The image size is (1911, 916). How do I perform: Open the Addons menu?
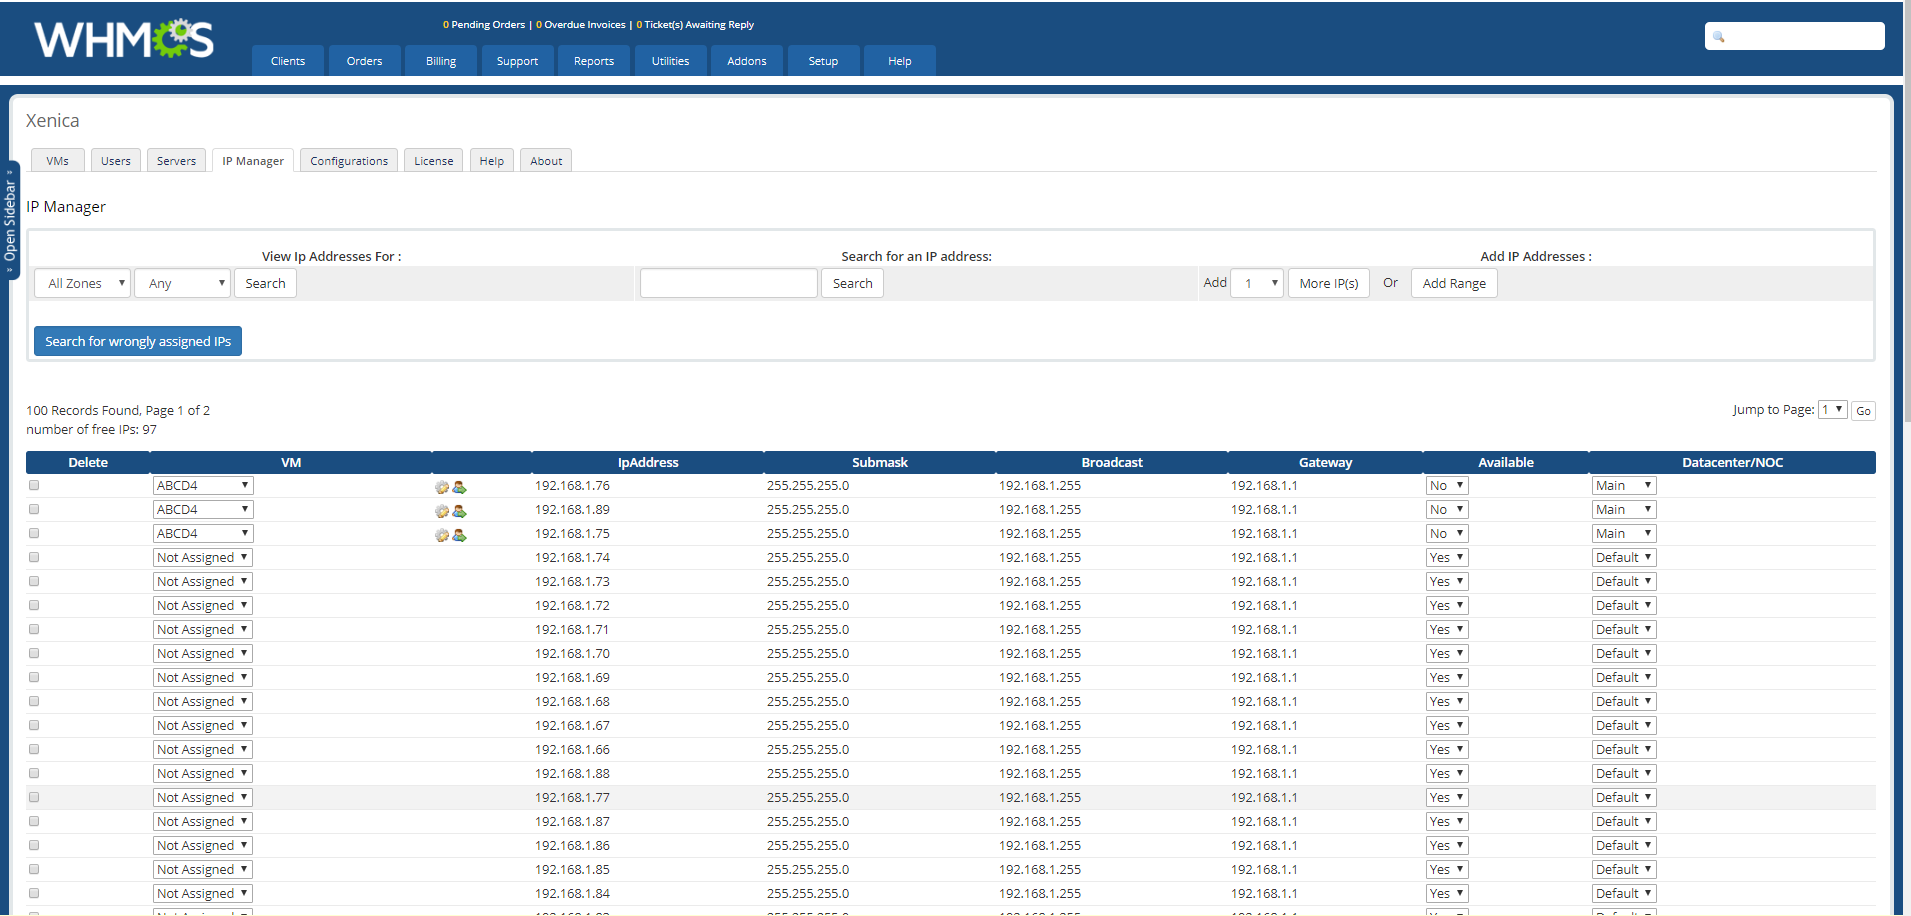pyautogui.click(x=747, y=61)
